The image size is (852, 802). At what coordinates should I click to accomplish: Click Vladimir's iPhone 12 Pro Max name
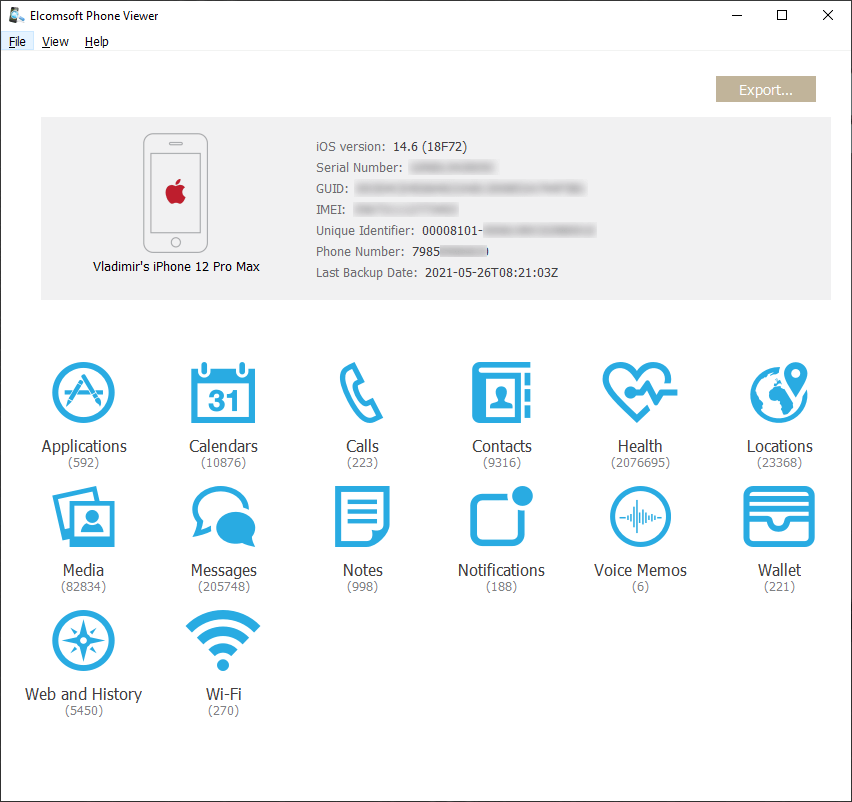pos(176,267)
